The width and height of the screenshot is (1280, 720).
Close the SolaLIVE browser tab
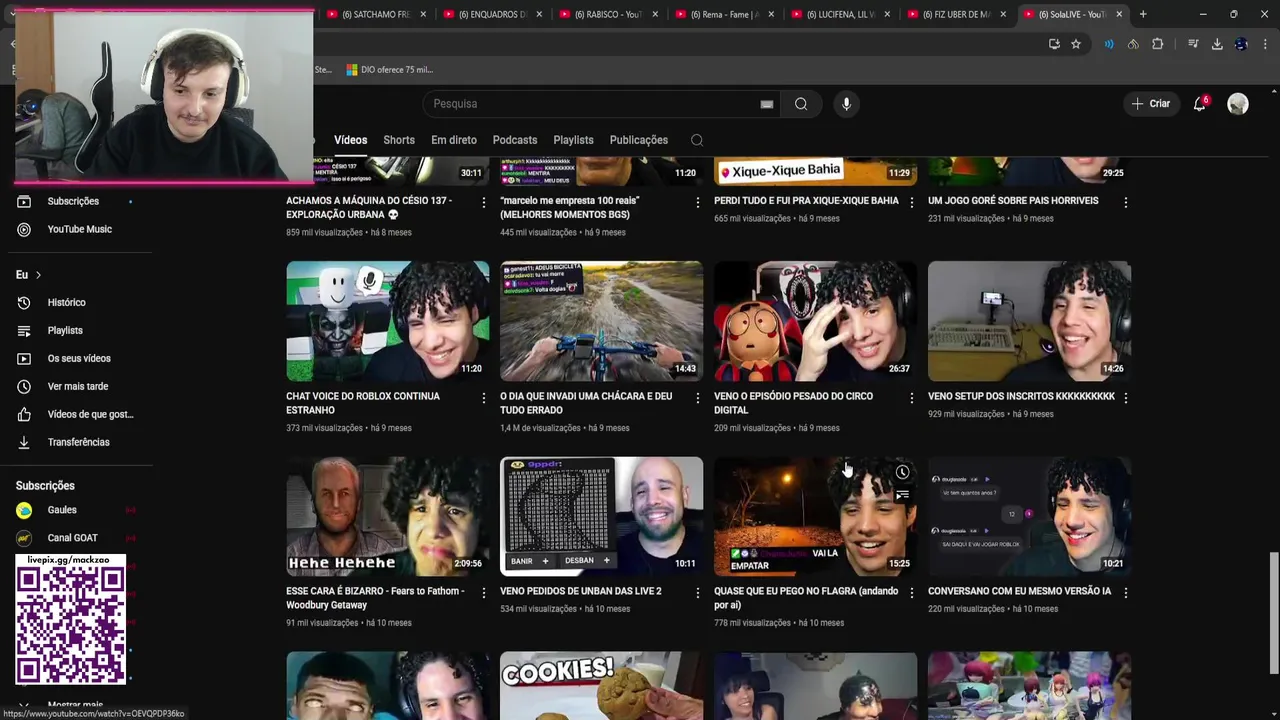pyautogui.click(x=1119, y=14)
